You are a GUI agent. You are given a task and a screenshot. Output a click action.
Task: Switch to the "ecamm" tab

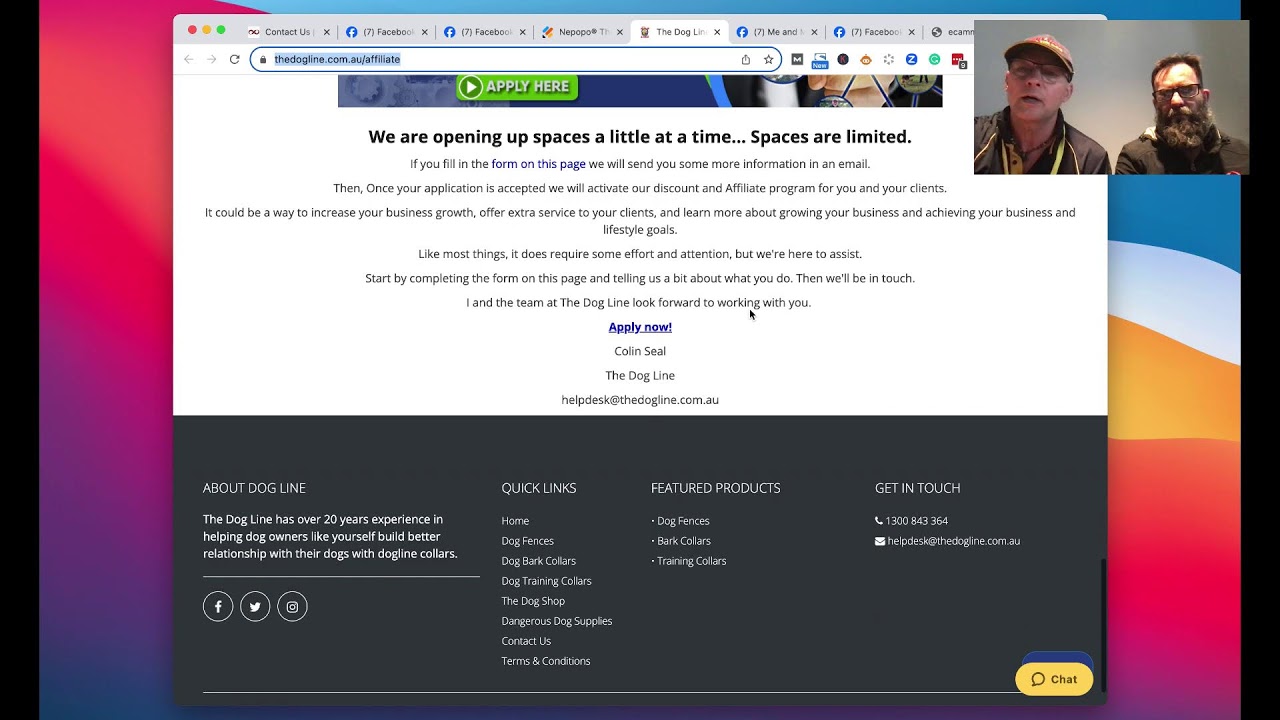point(950,32)
